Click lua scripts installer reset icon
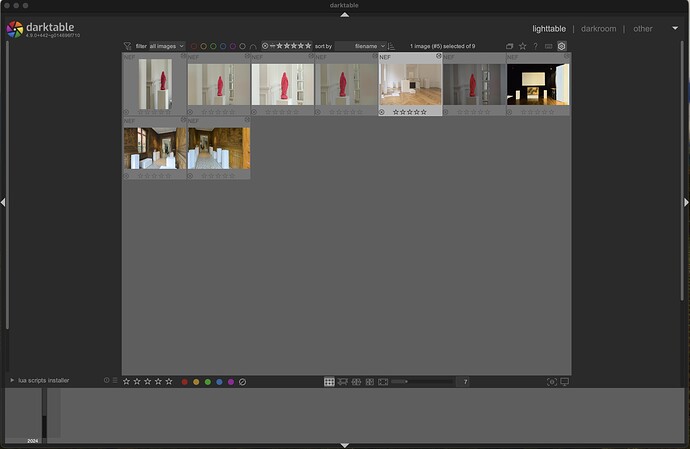Image resolution: width=690 pixels, height=449 pixels. tap(106, 380)
